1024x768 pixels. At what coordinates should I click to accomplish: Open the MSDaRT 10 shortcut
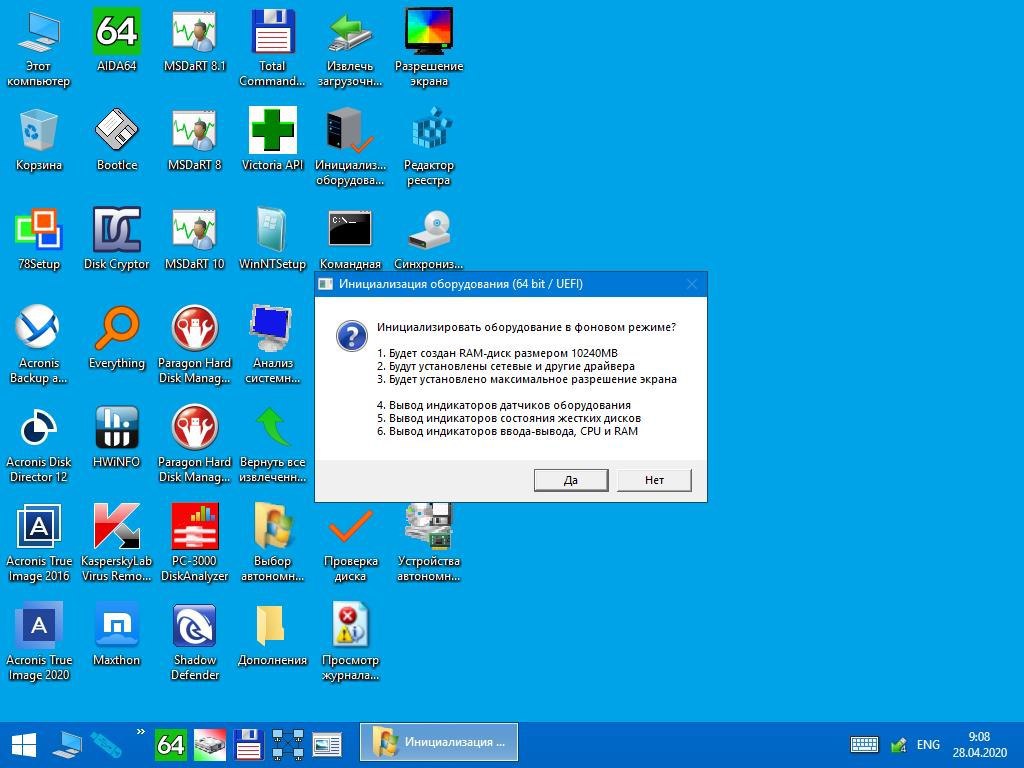[x=195, y=238]
